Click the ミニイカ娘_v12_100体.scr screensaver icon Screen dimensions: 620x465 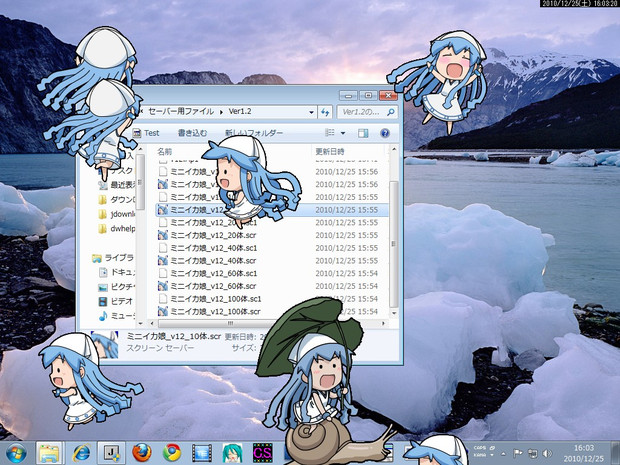pos(163,311)
